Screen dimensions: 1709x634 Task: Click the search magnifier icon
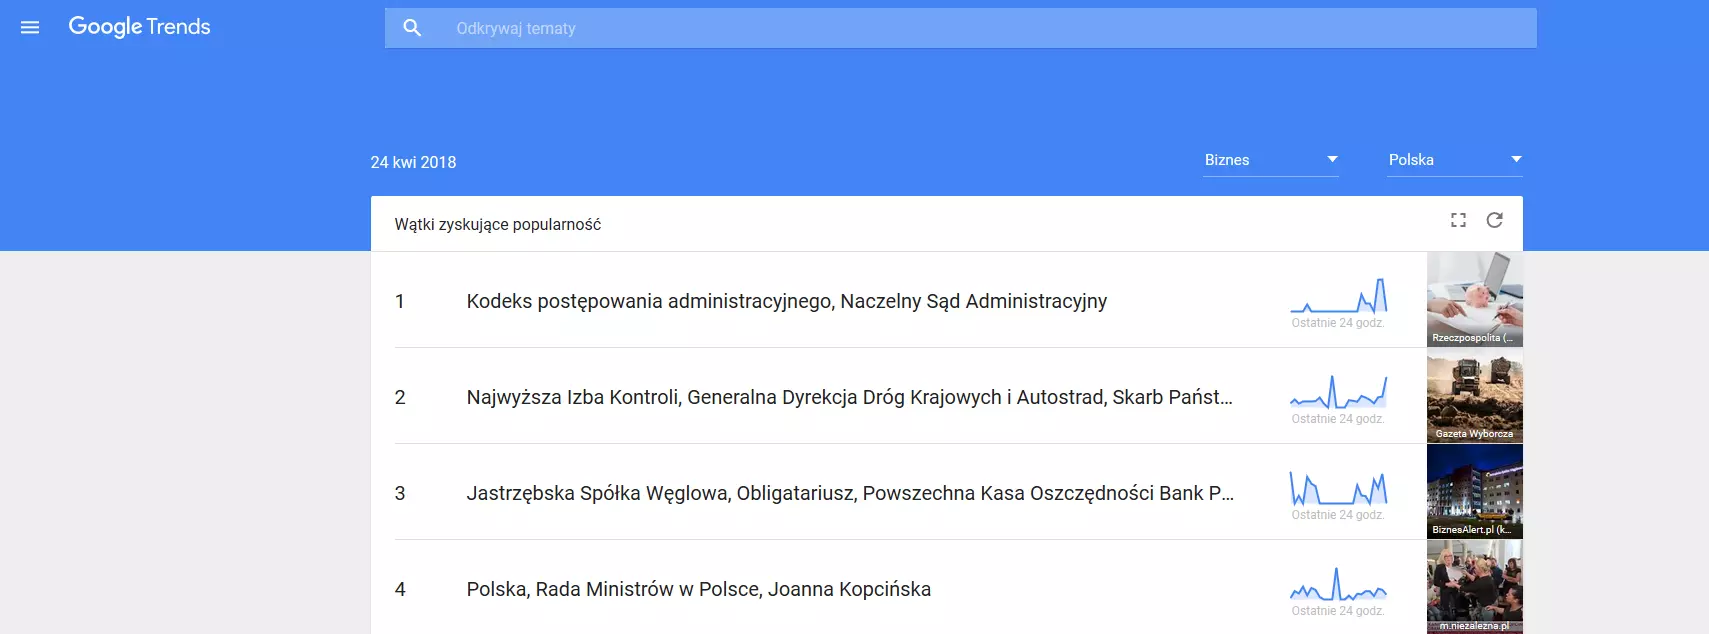[x=412, y=28]
